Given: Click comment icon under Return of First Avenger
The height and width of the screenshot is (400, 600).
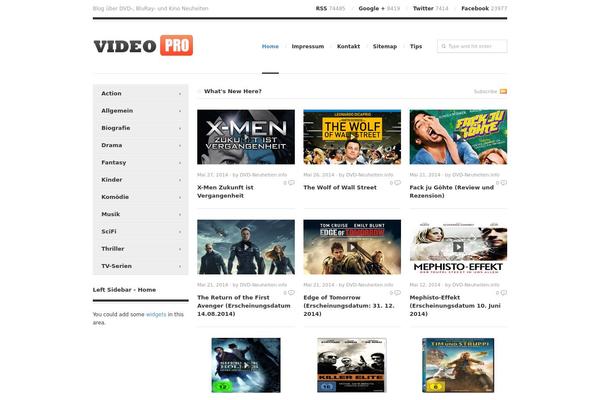Looking at the screenshot, I should click(x=292, y=293).
